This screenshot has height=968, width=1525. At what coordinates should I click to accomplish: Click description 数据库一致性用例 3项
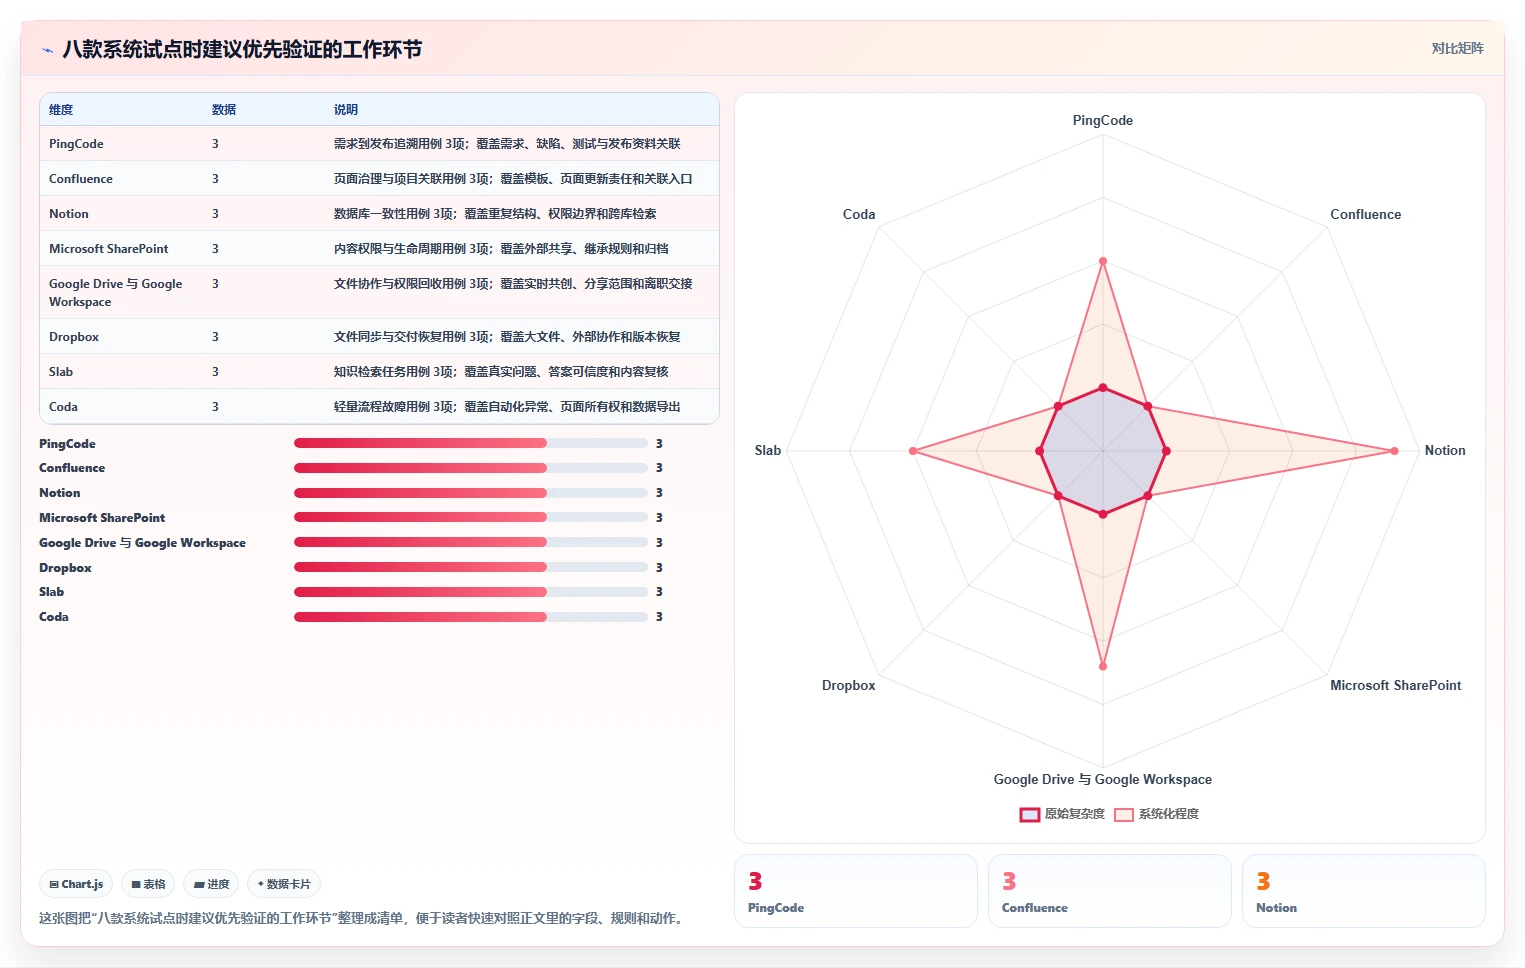[x=495, y=214]
